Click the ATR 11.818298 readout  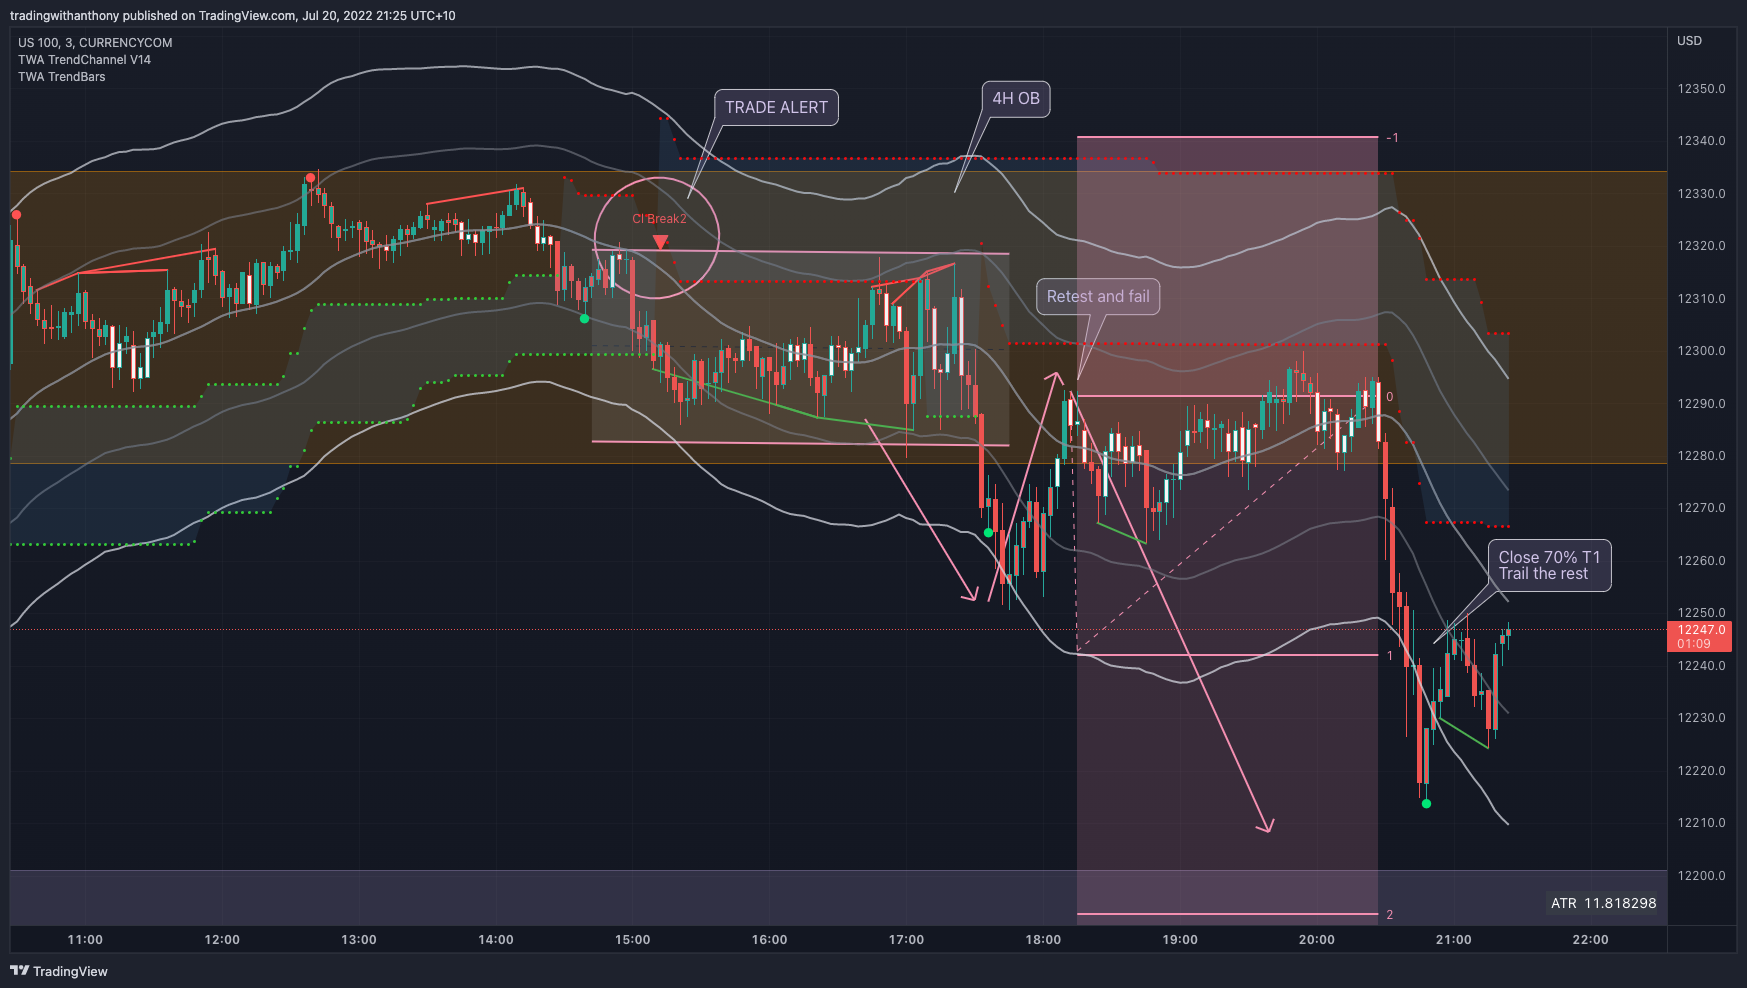click(1603, 903)
